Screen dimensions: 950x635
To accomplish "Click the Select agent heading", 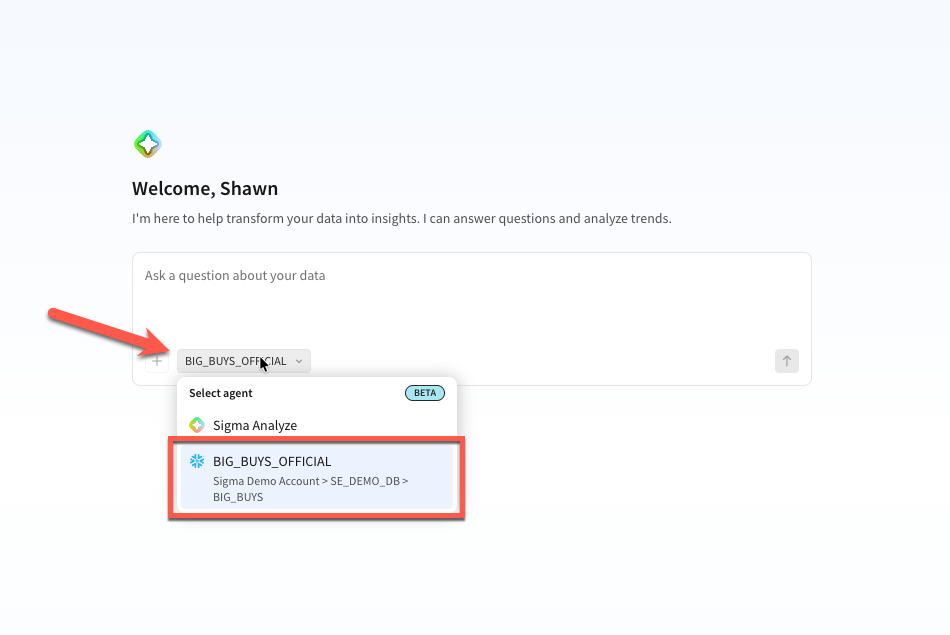I will (x=221, y=393).
